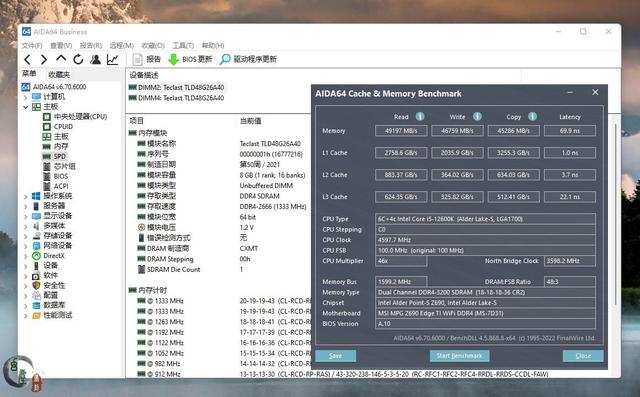Viewport: 640px width, 397px height.
Task: Open the 远程(M) menu
Action: tap(122, 45)
